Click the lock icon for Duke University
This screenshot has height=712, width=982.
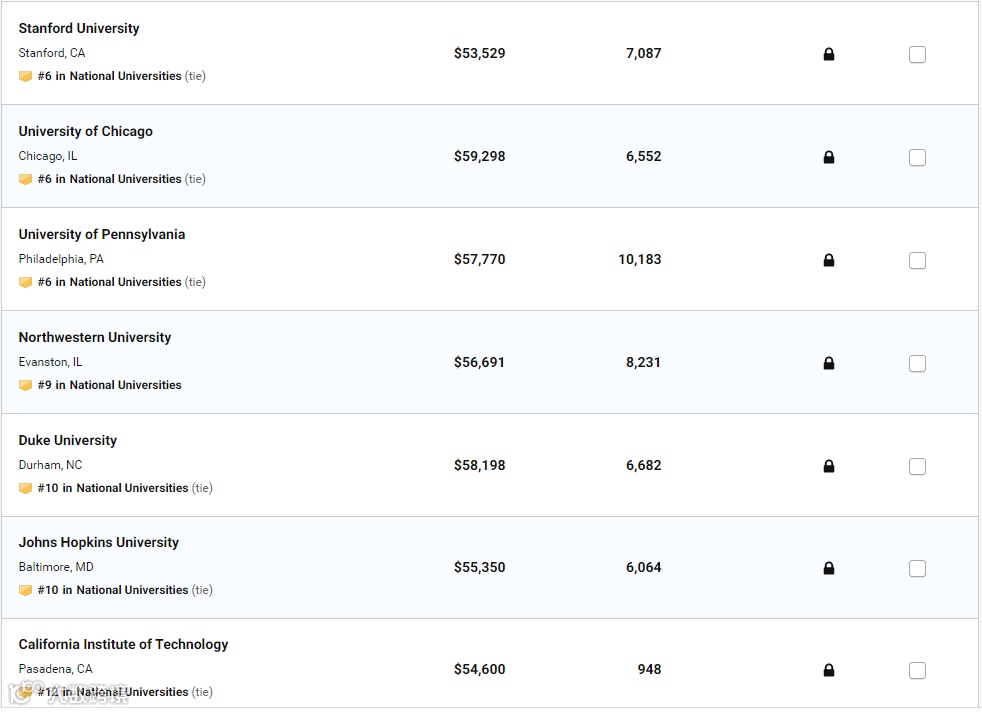[828, 467]
